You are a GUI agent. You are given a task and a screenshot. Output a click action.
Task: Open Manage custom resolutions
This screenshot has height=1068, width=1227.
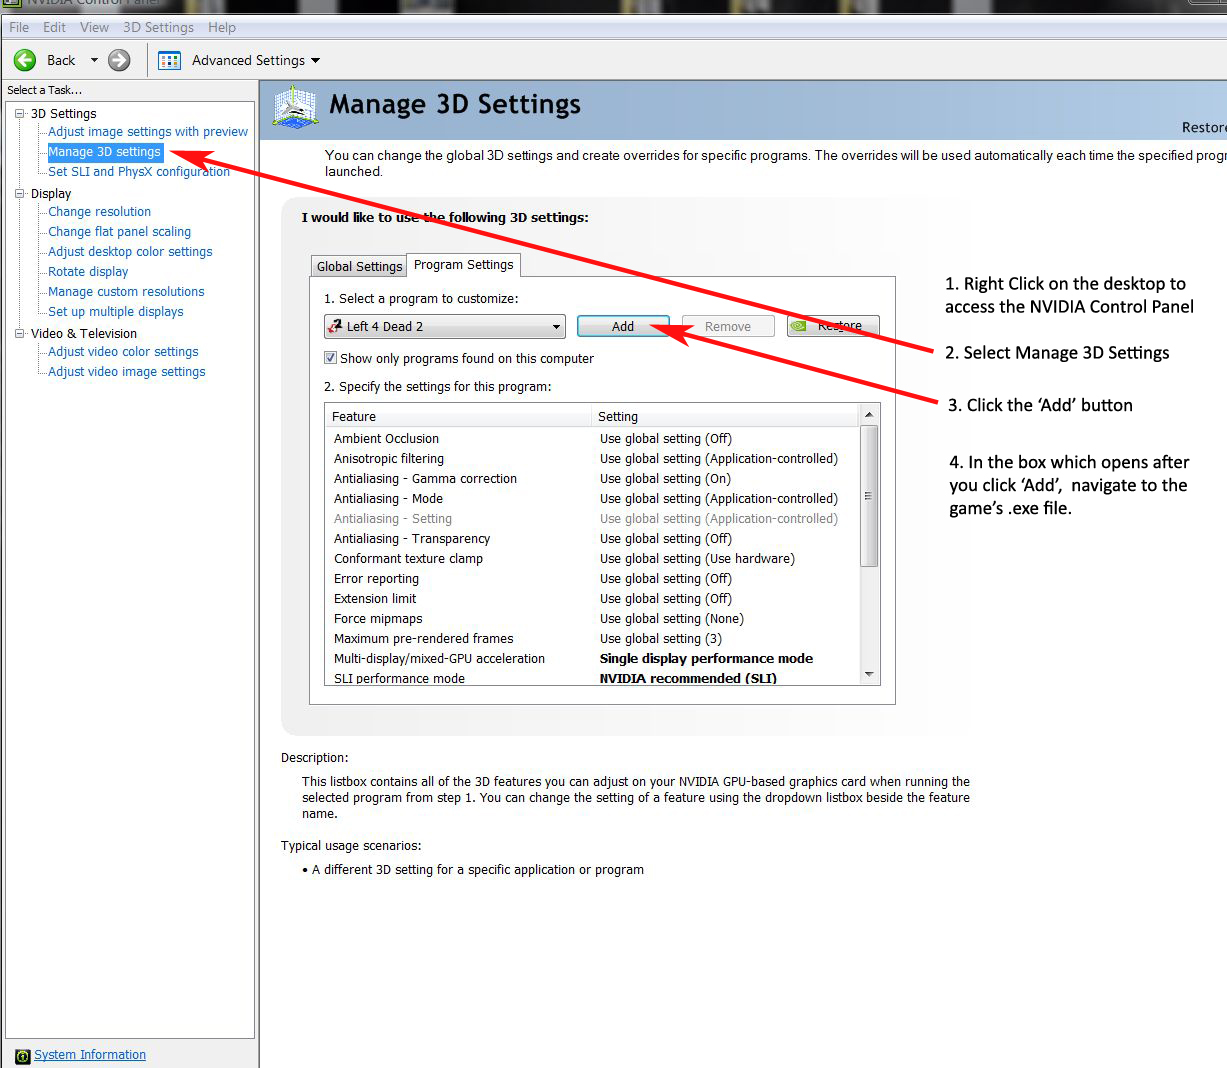[126, 291]
